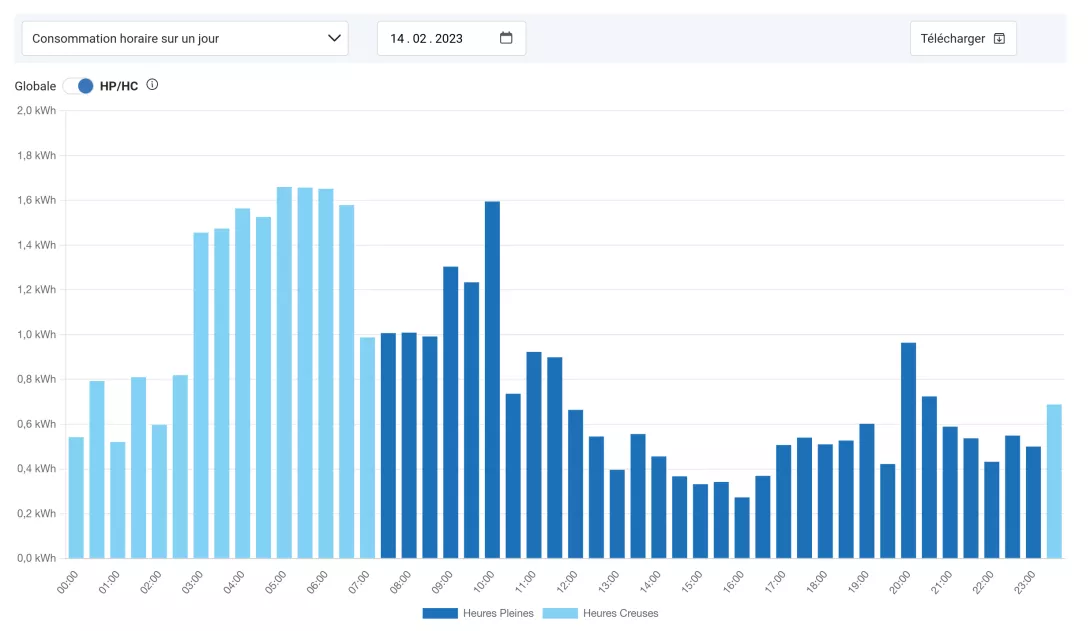
Task: Click the date input 14.02.2023
Action: (x=427, y=38)
